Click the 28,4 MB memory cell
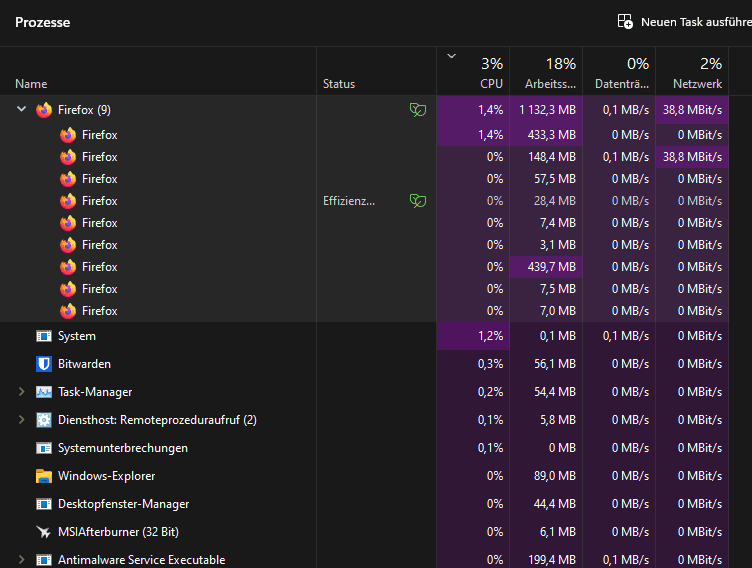Image resolution: width=752 pixels, height=568 pixels. (546, 201)
